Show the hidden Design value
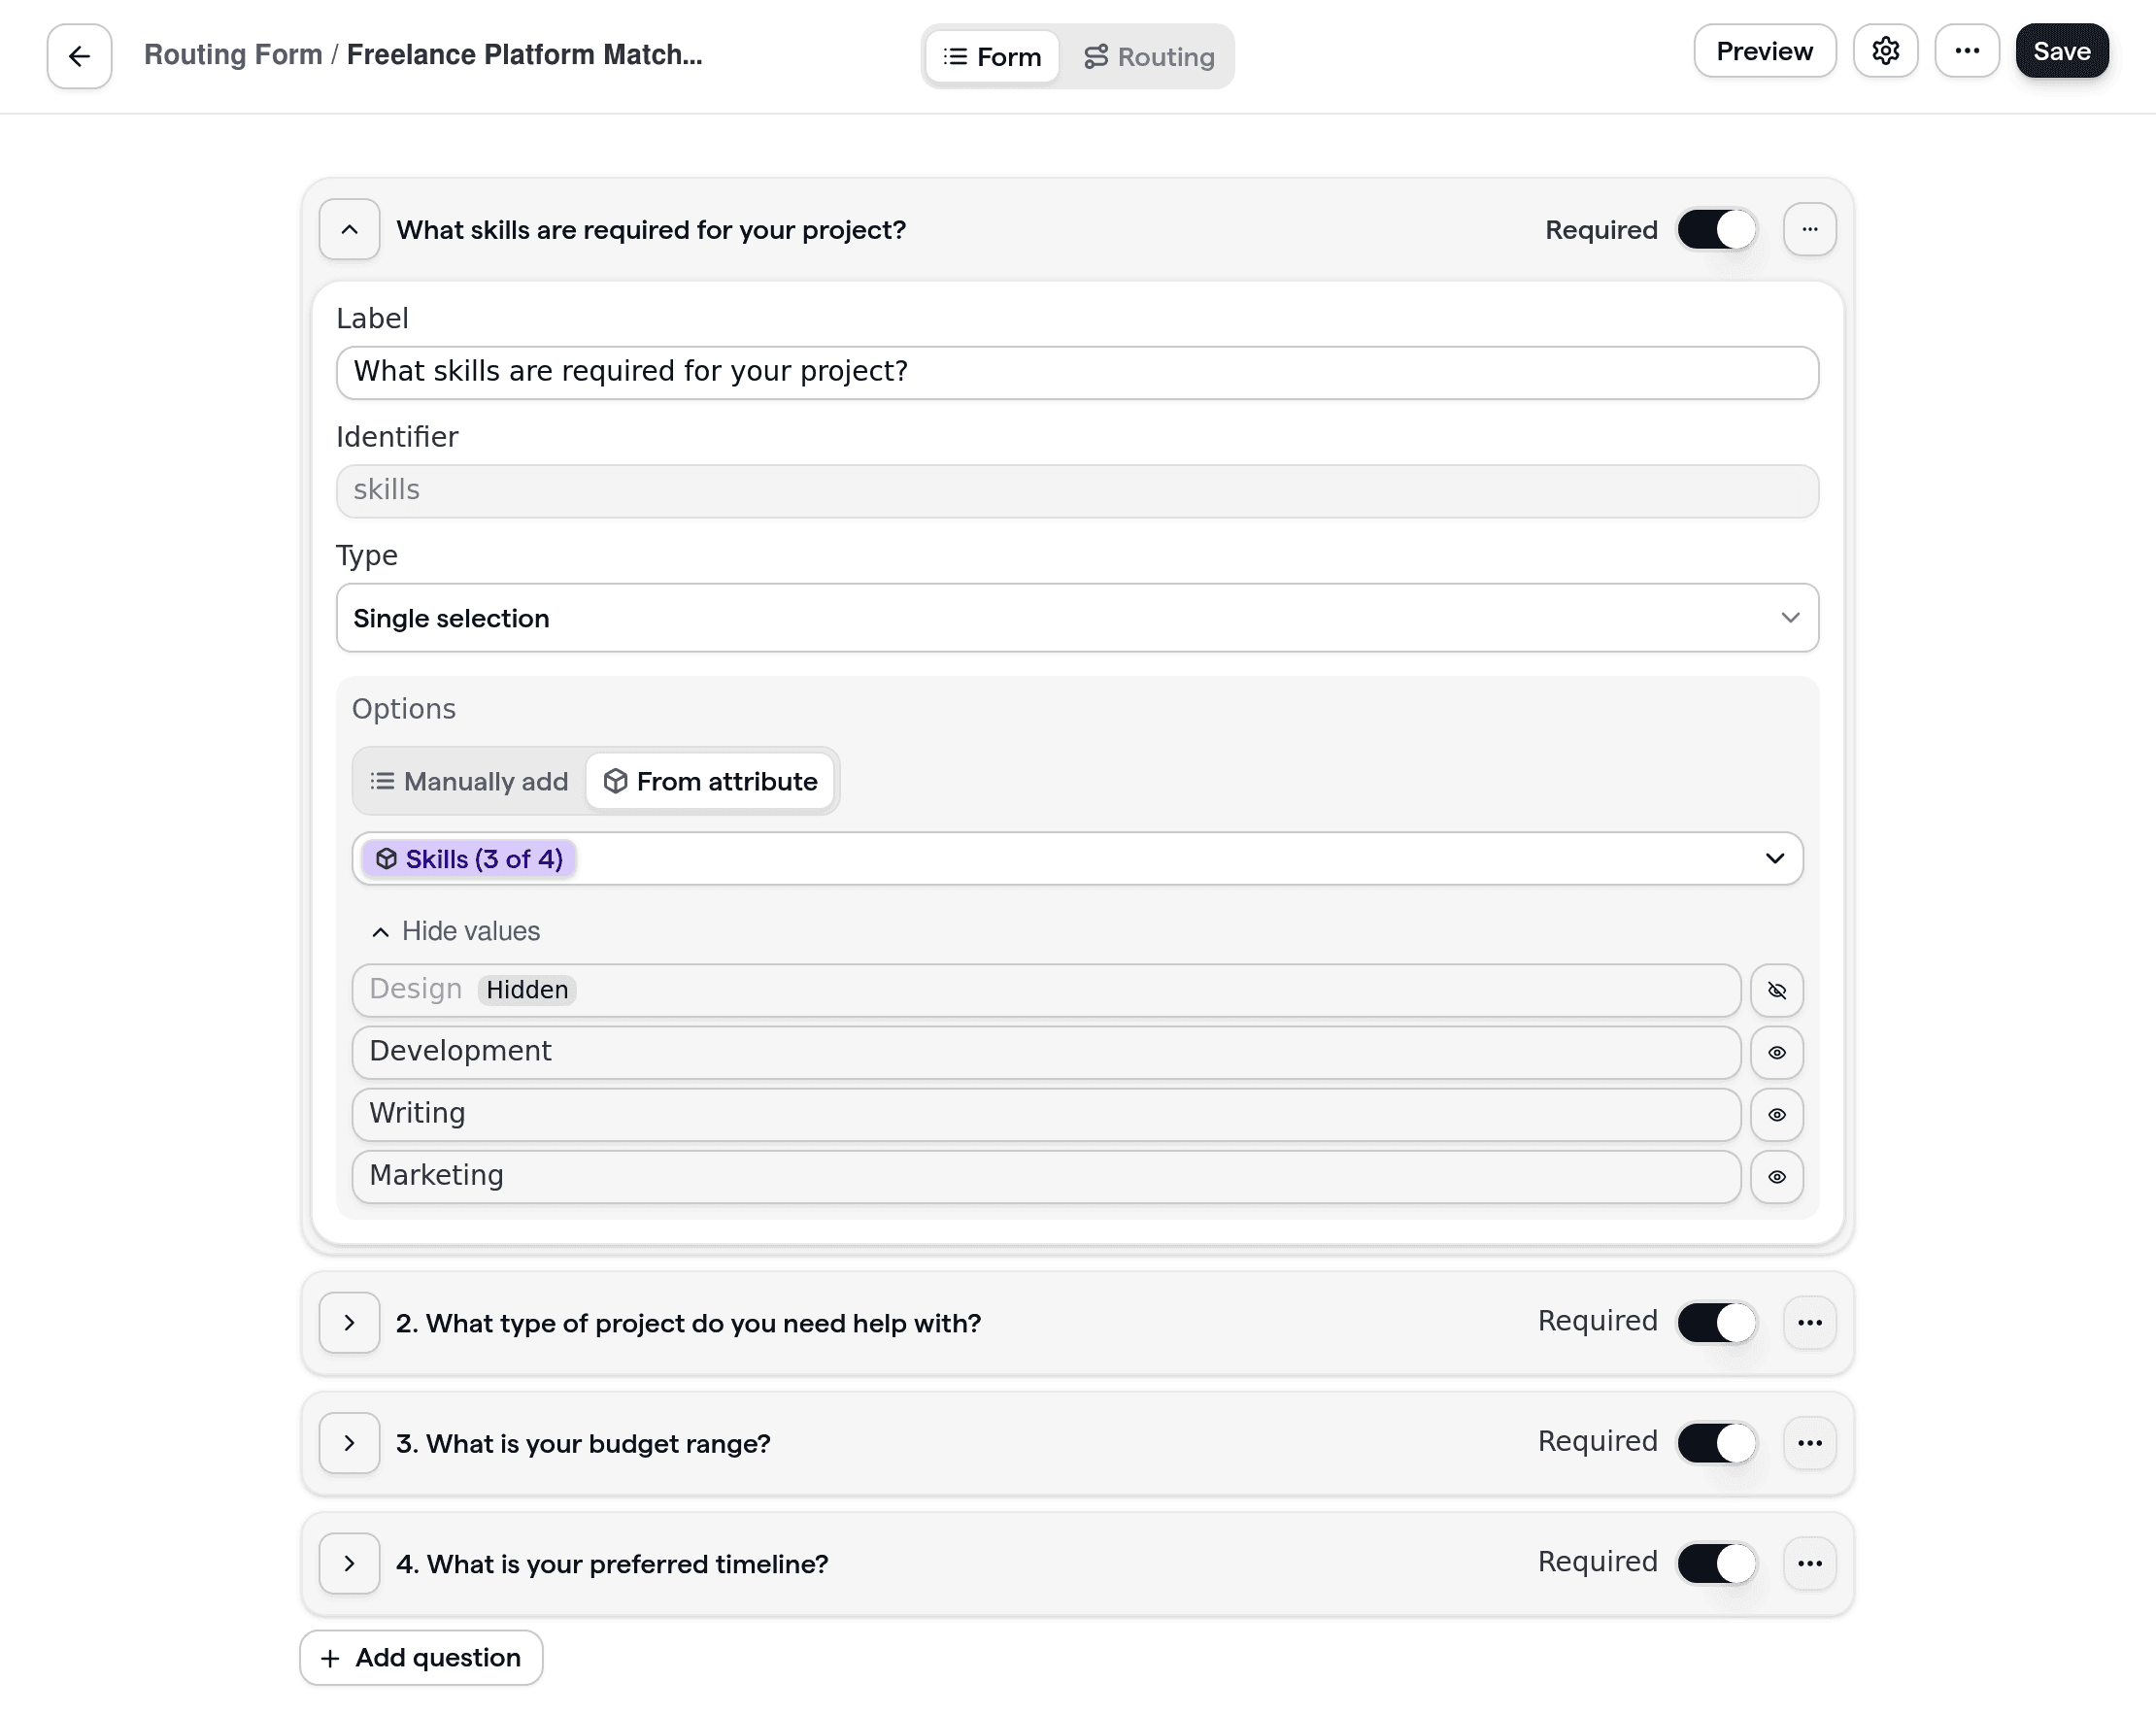This screenshot has width=2156, height=1715. [x=1777, y=990]
